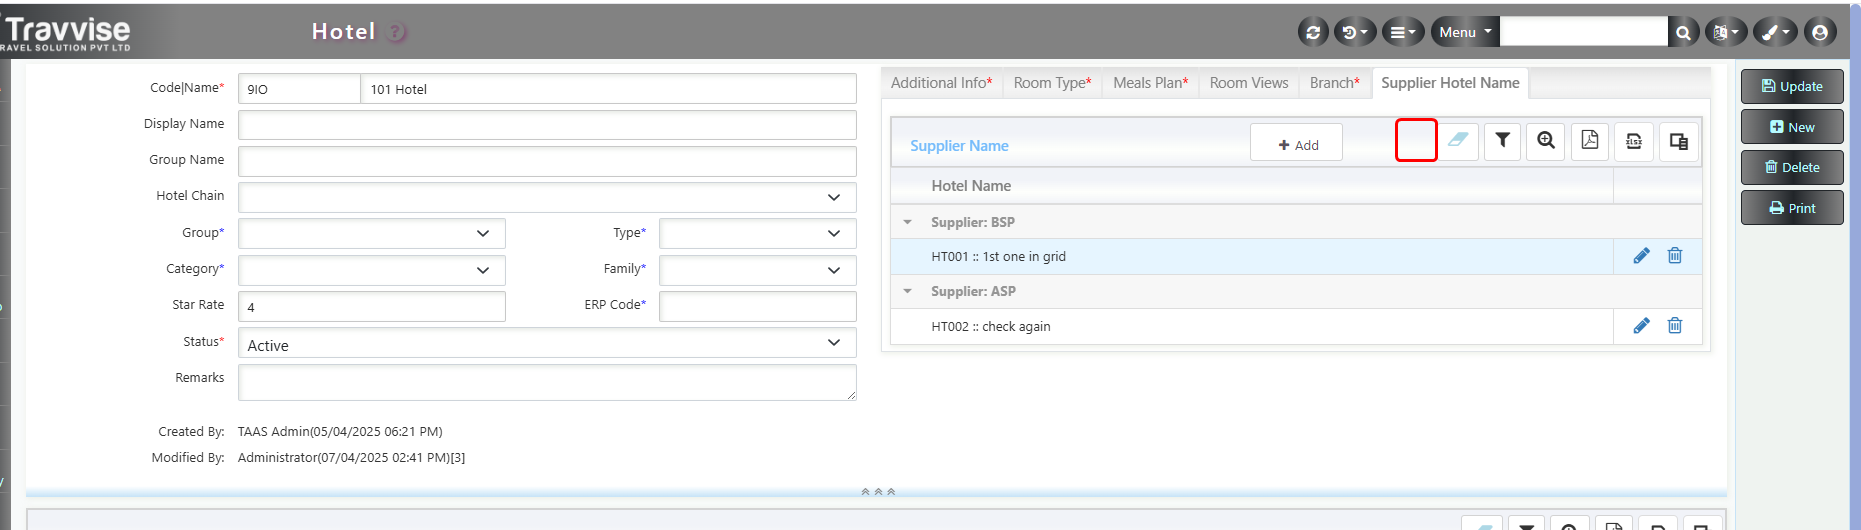Open the Category dropdown
The height and width of the screenshot is (530, 1861).
372,270
